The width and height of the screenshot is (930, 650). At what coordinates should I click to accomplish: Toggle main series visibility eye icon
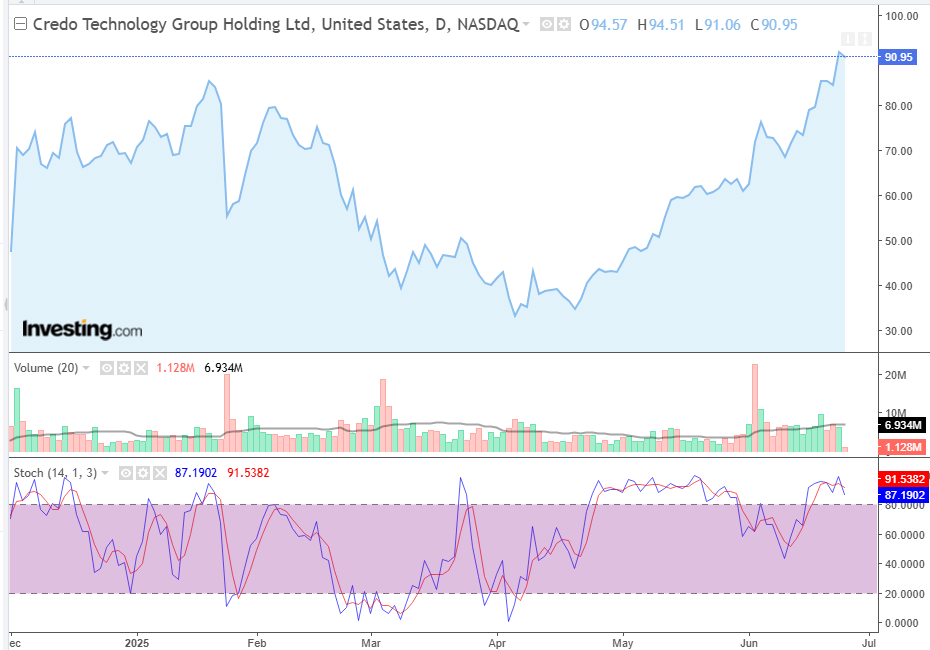(x=547, y=24)
